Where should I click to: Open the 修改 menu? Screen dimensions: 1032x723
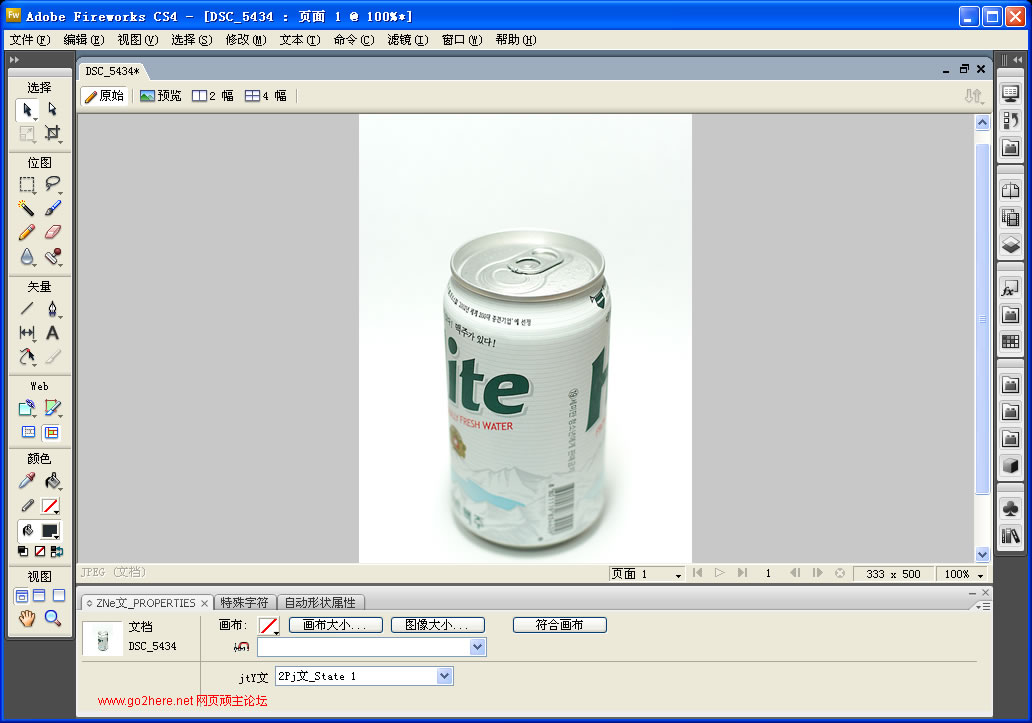click(245, 40)
